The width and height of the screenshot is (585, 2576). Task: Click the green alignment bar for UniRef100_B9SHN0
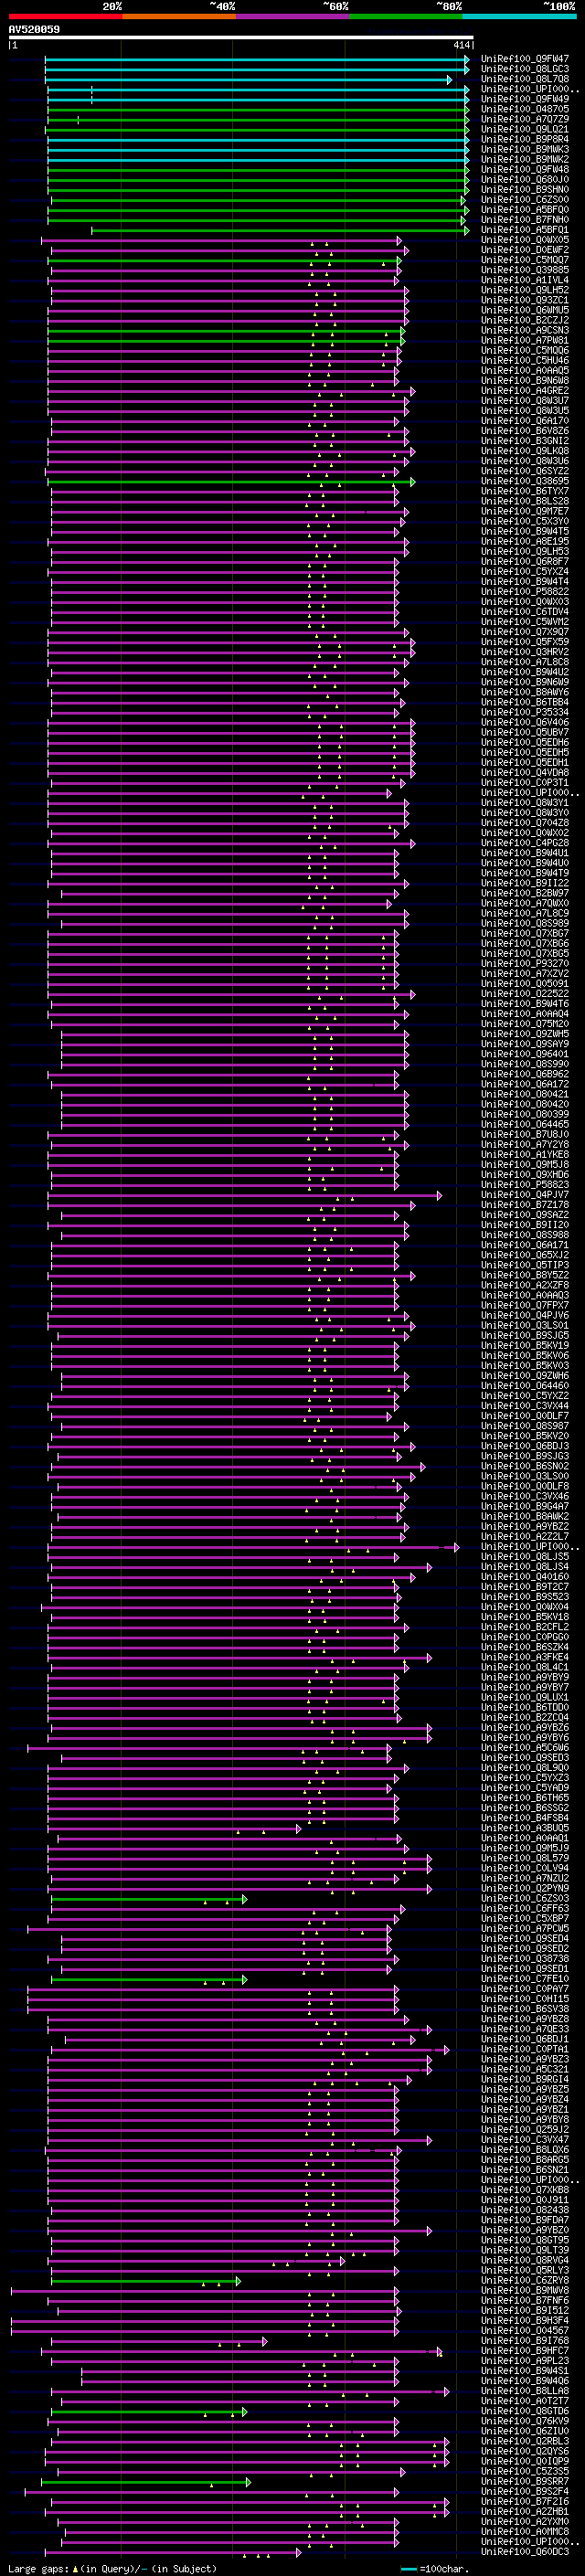point(258,190)
